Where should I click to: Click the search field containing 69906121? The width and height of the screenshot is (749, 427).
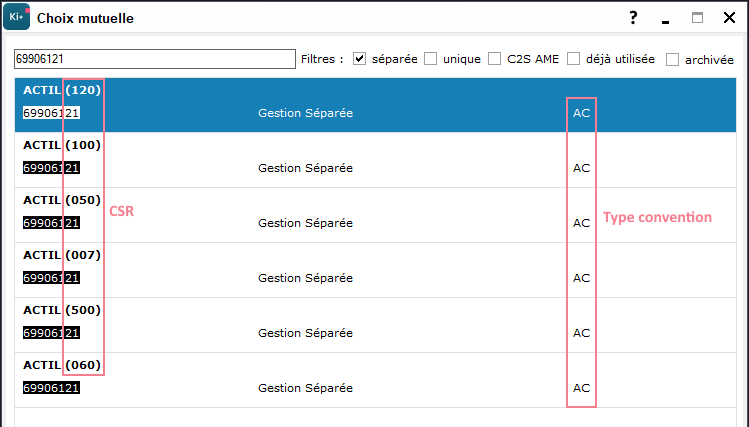(x=155, y=59)
